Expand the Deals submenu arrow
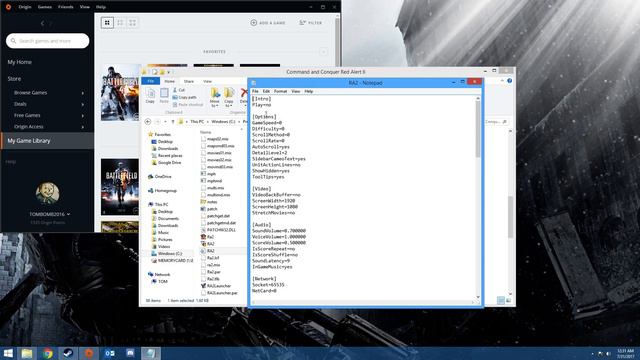Screen dimensions: 640x360 [x=82, y=104]
